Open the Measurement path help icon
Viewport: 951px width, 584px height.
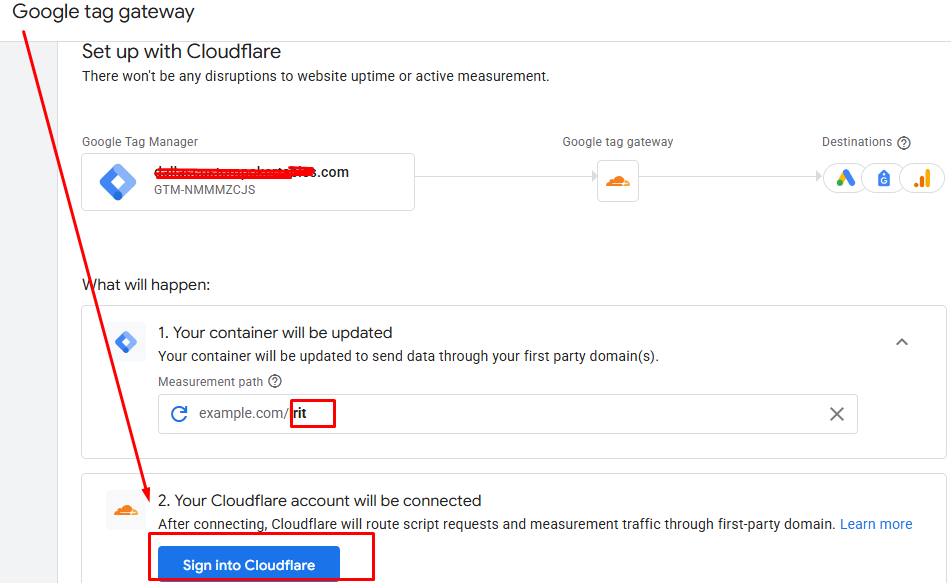(x=275, y=381)
